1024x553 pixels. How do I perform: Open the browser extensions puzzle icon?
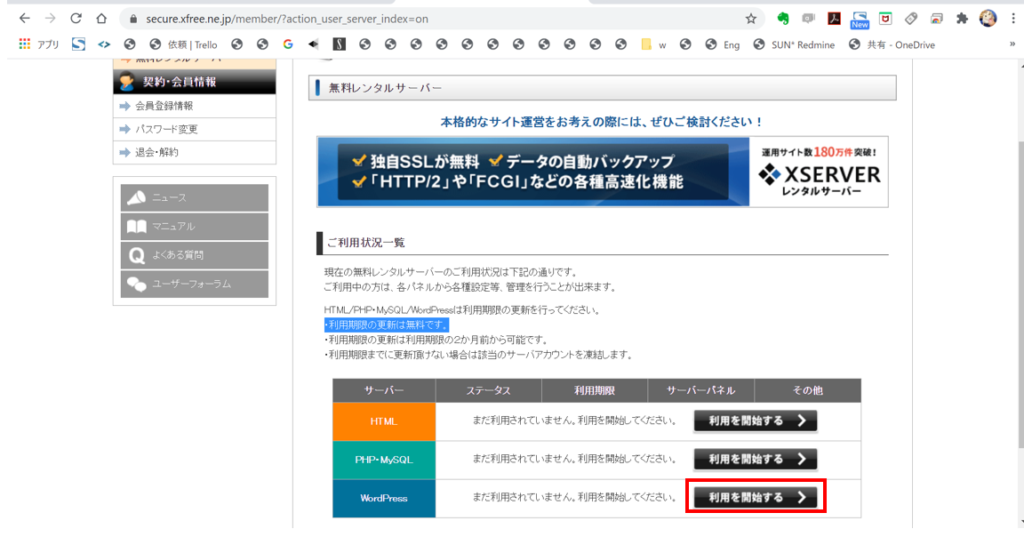point(962,18)
